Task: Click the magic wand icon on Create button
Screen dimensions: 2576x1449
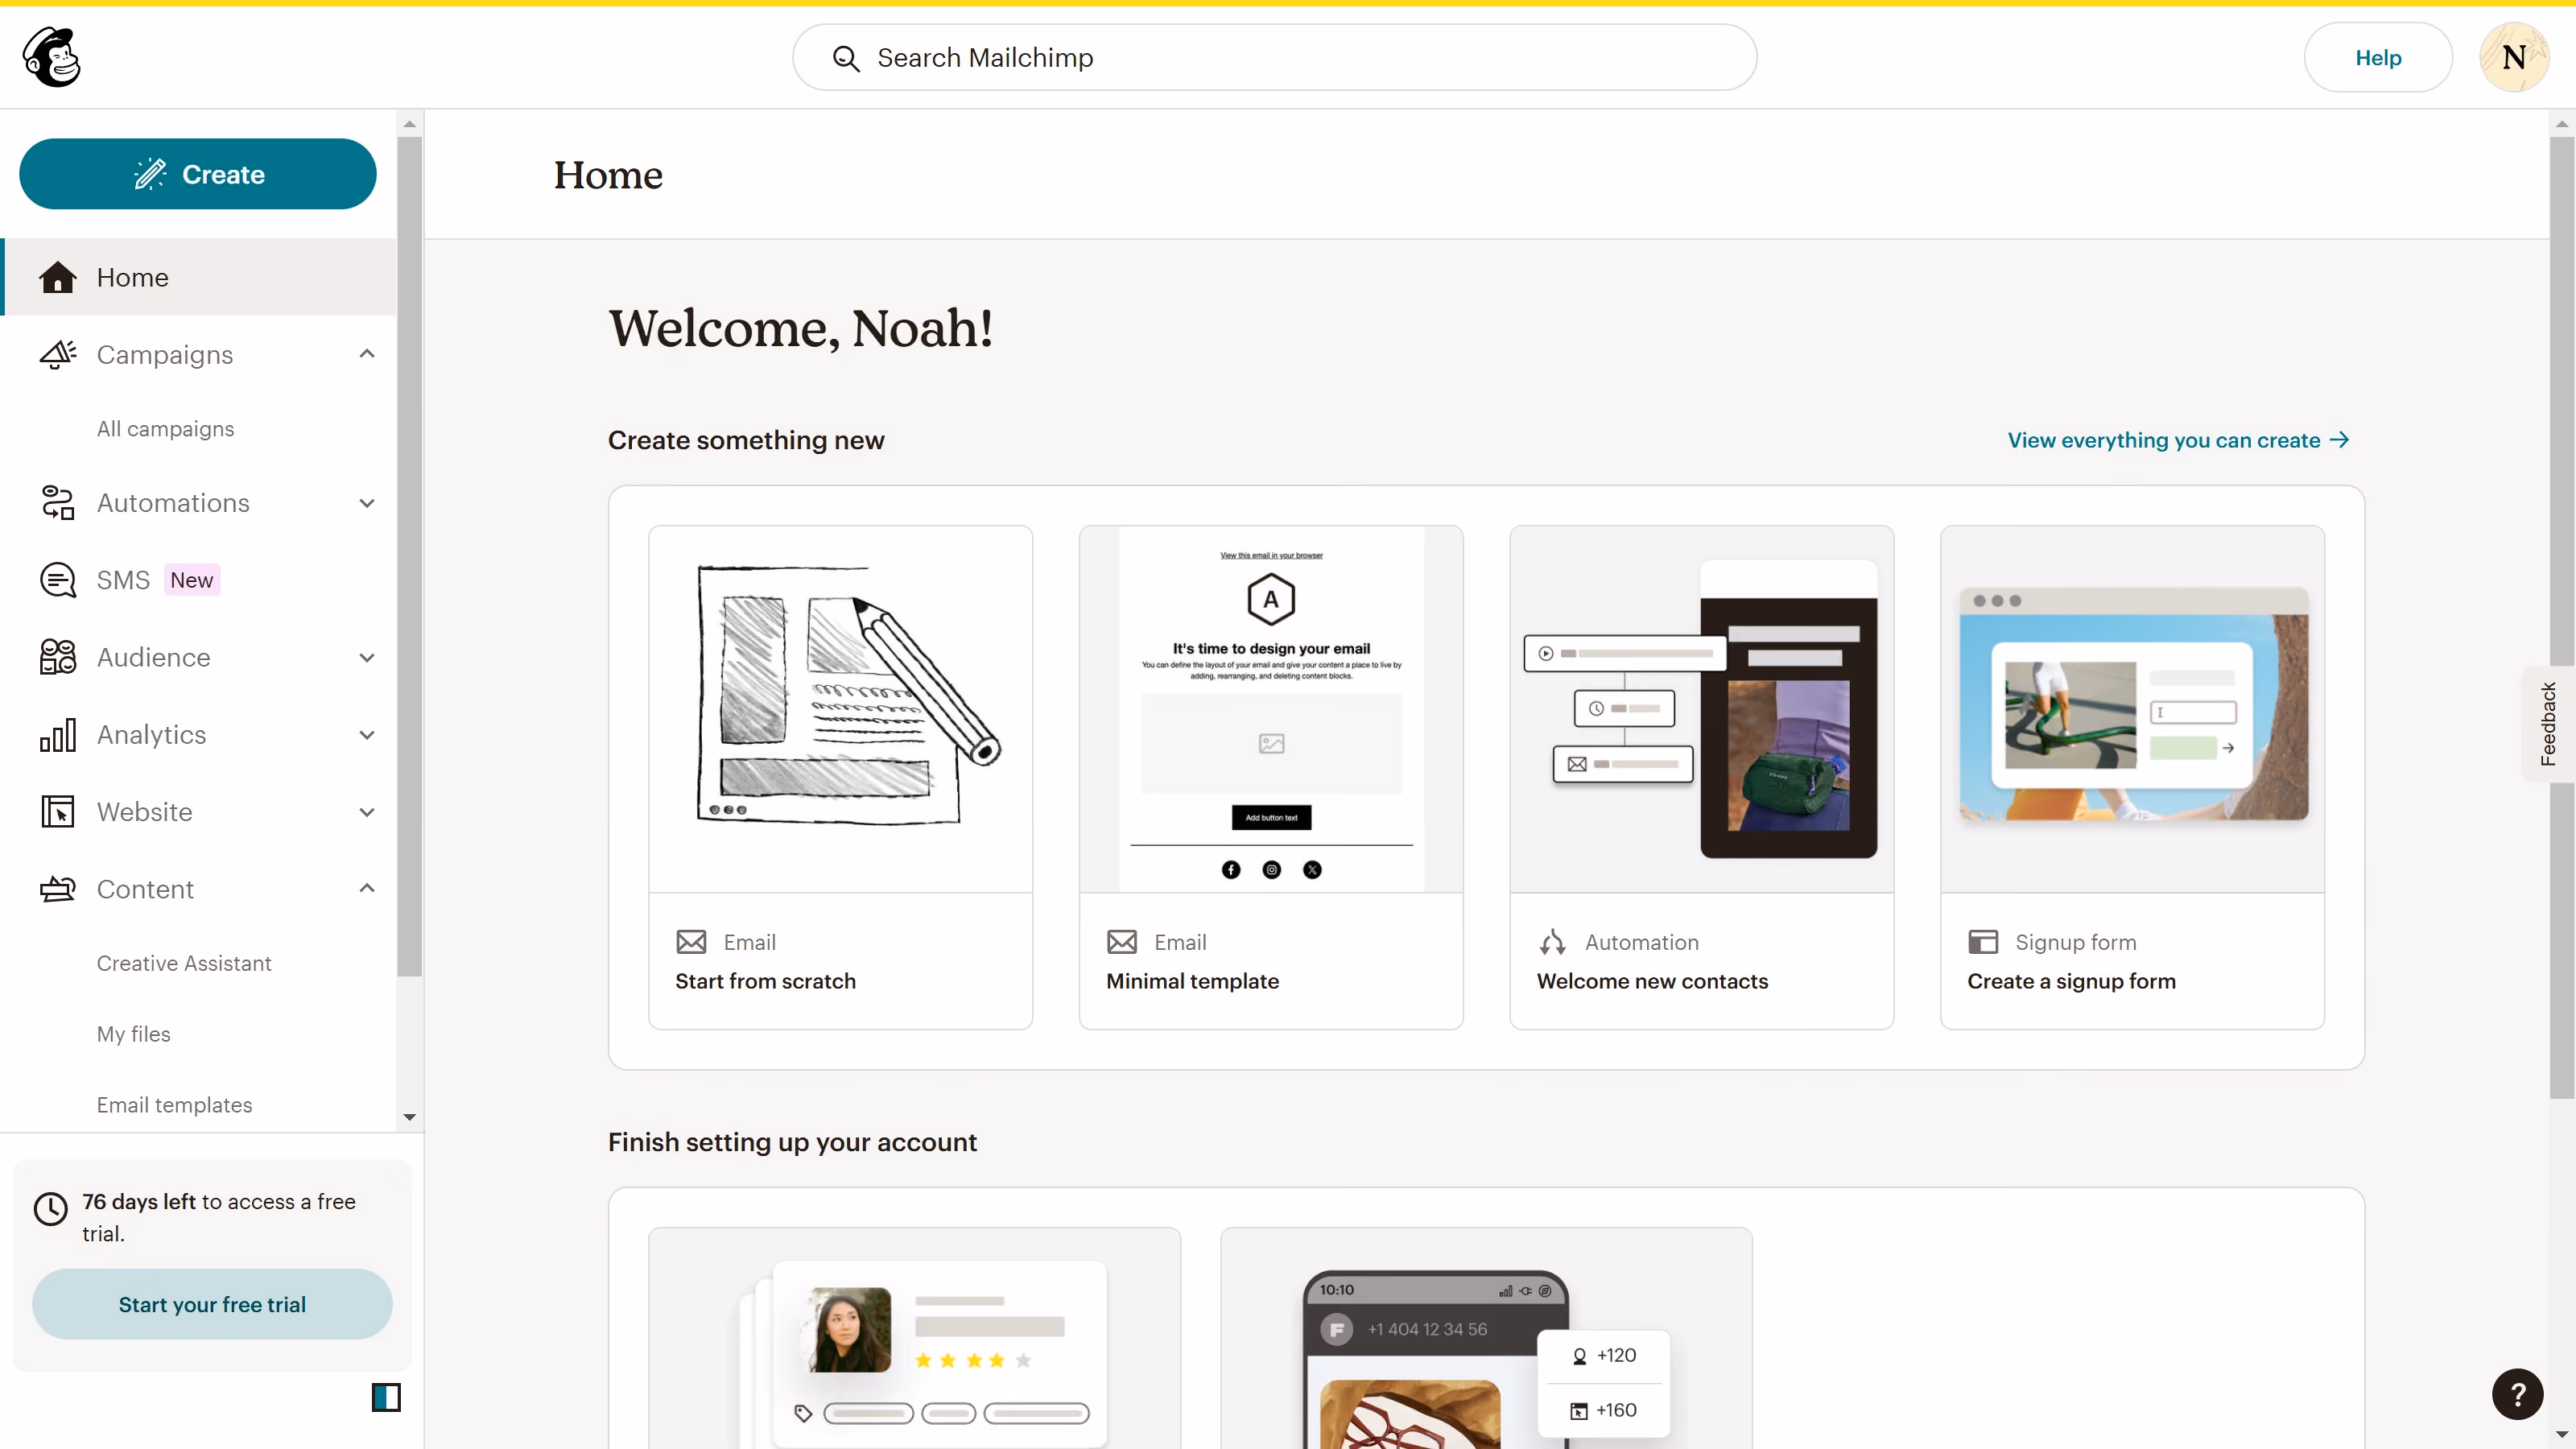Action: pos(150,174)
